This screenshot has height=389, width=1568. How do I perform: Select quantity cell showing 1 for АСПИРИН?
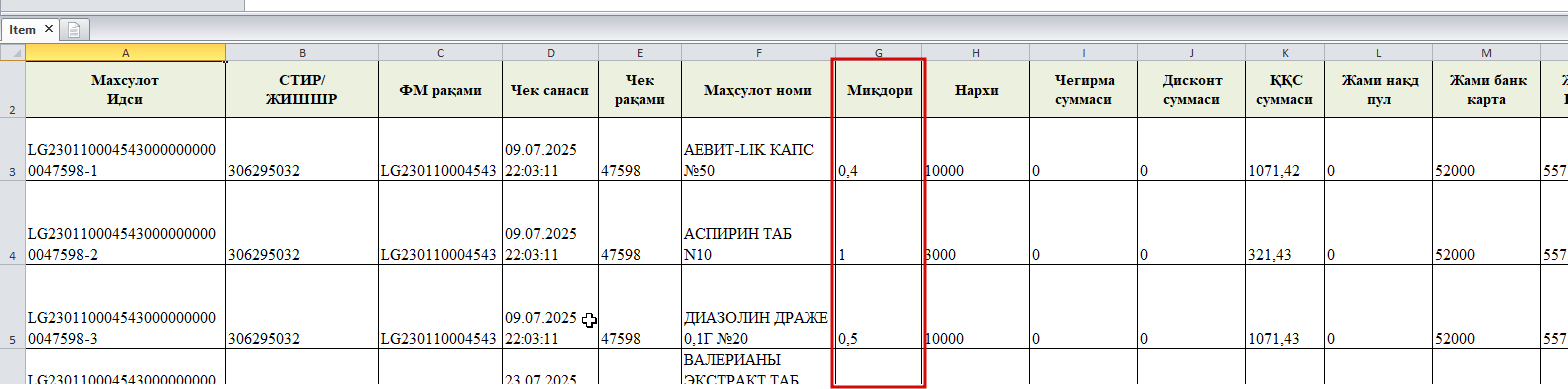(x=878, y=222)
